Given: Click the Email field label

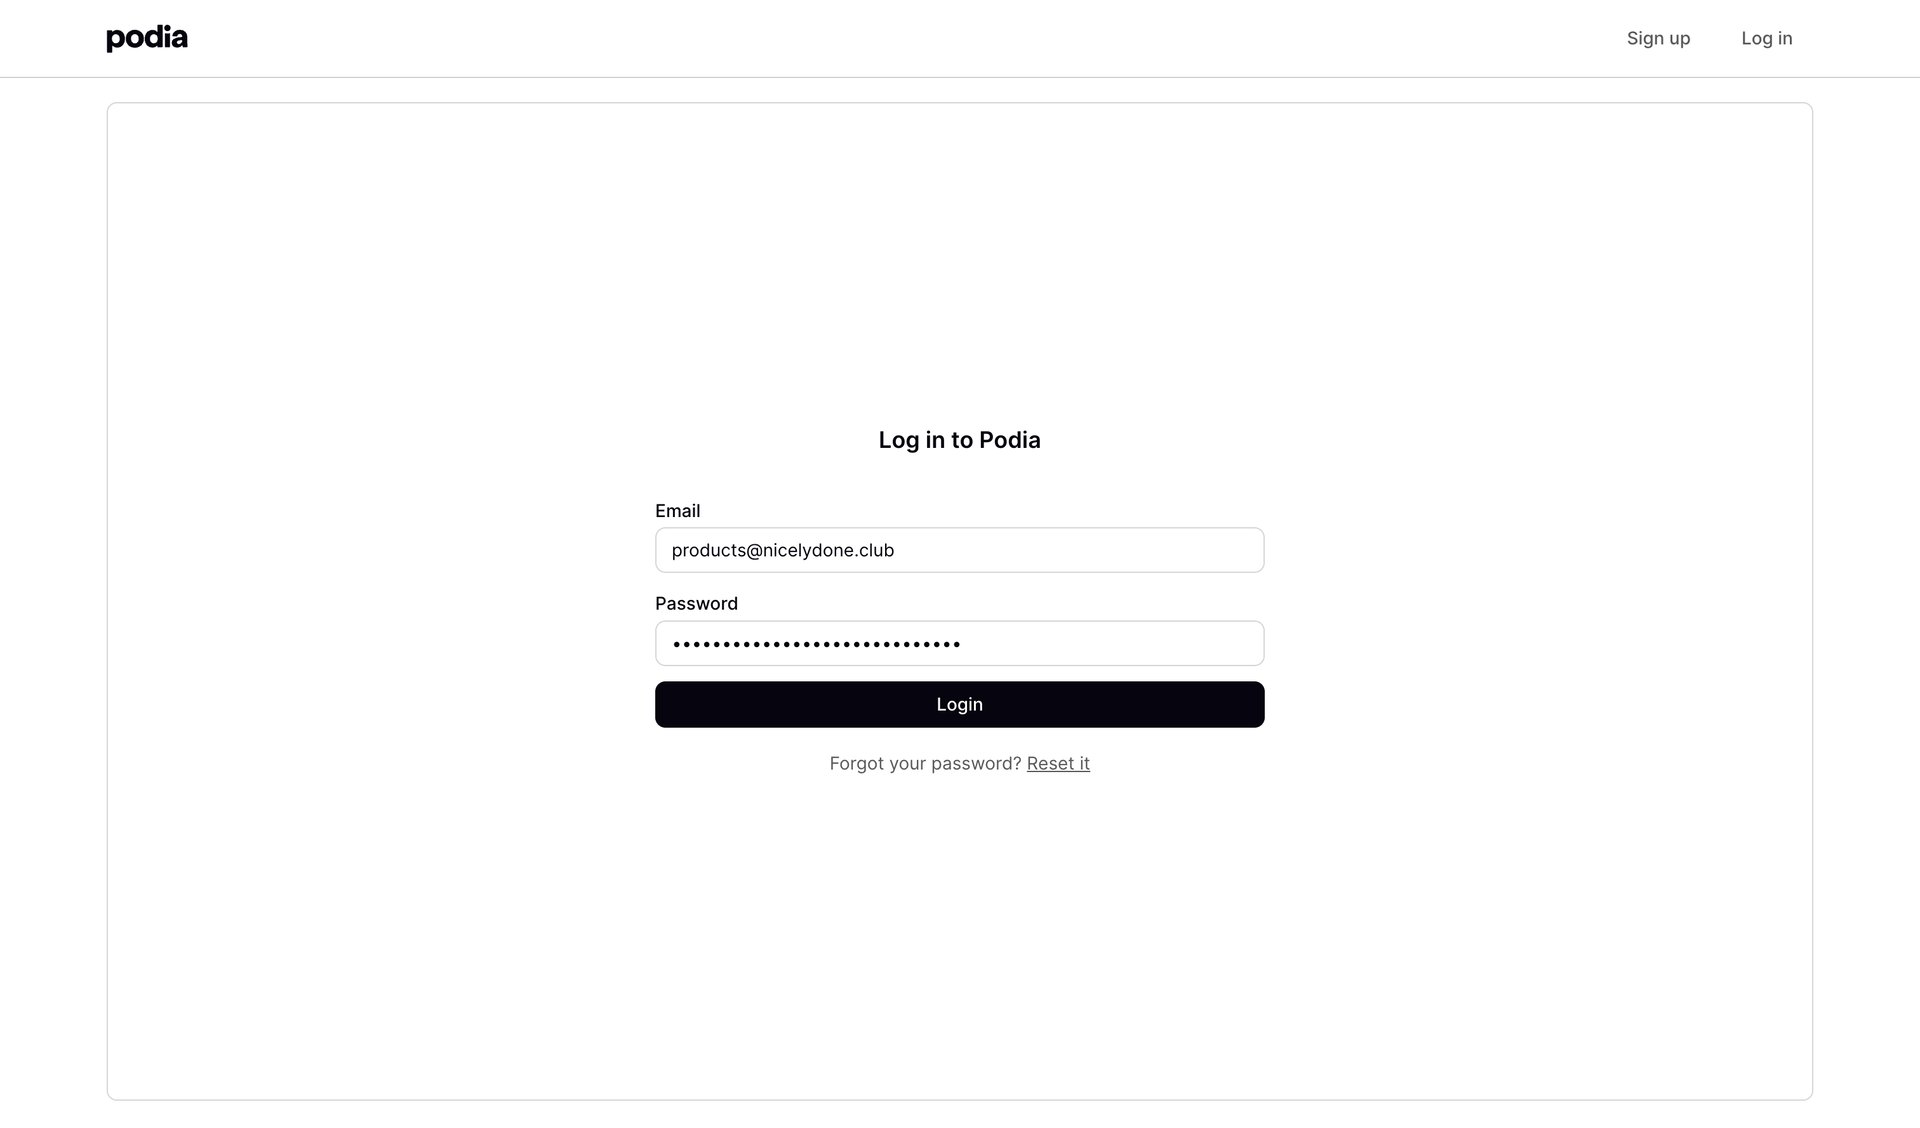Looking at the screenshot, I should click(677, 510).
